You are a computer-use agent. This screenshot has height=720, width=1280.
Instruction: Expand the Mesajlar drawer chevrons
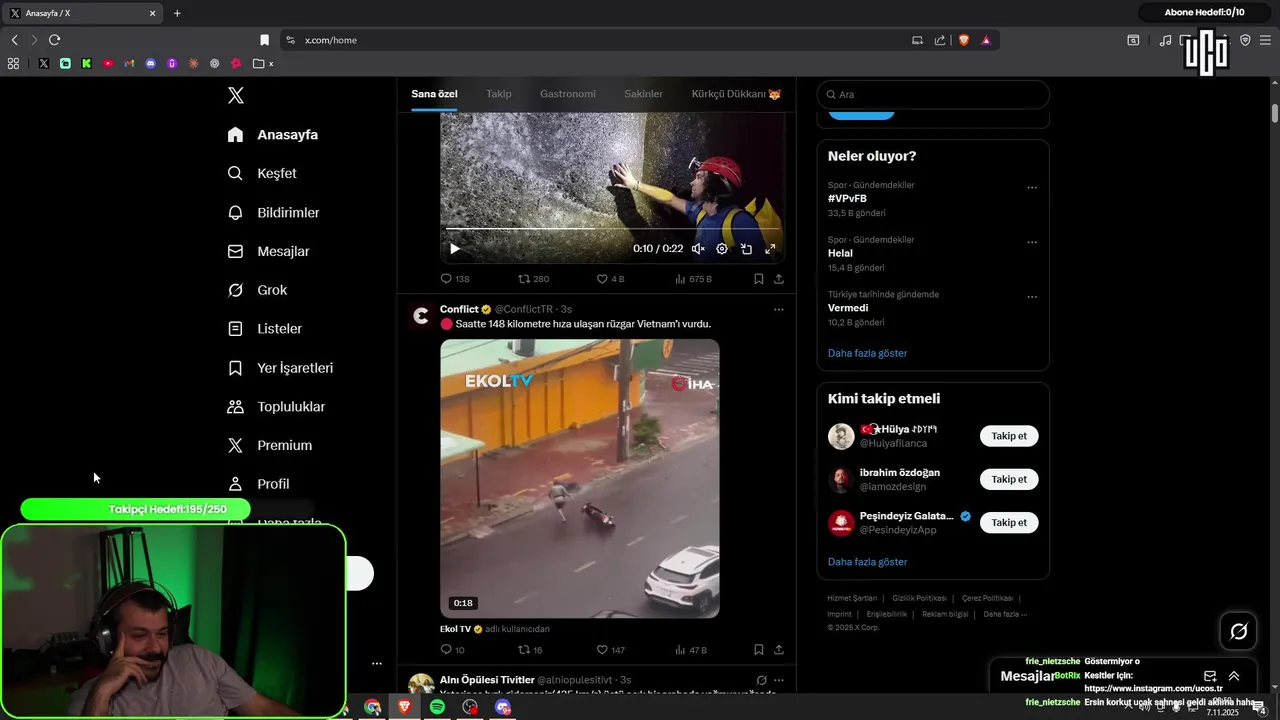pos(1234,676)
